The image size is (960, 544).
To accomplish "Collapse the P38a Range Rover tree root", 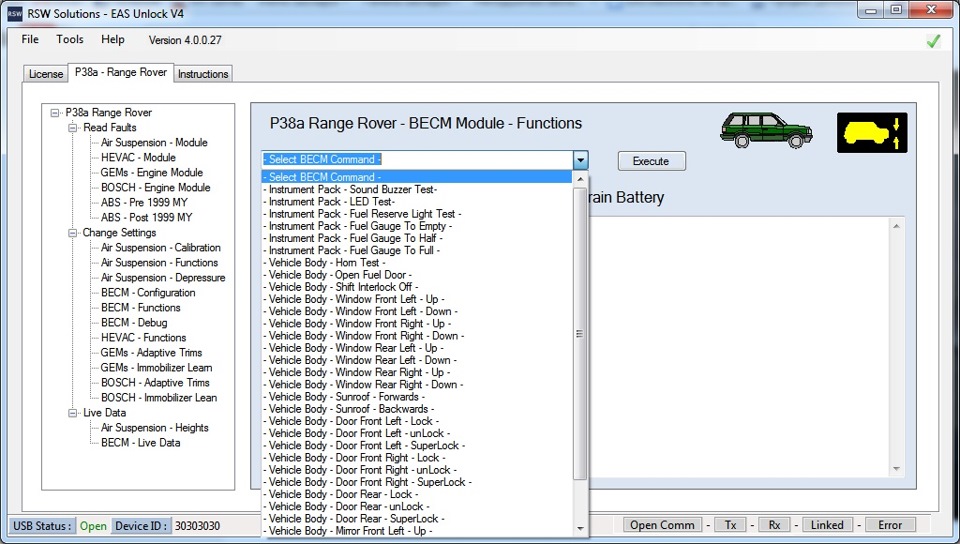I will 55,113.
